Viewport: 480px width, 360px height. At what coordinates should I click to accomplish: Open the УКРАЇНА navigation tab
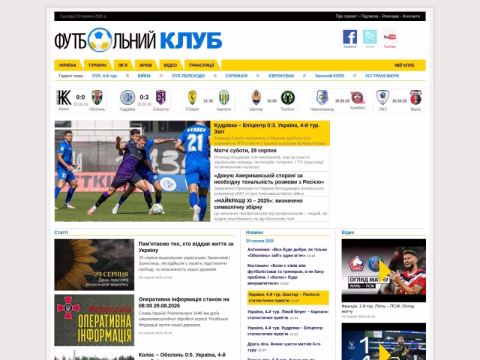click(68, 65)
